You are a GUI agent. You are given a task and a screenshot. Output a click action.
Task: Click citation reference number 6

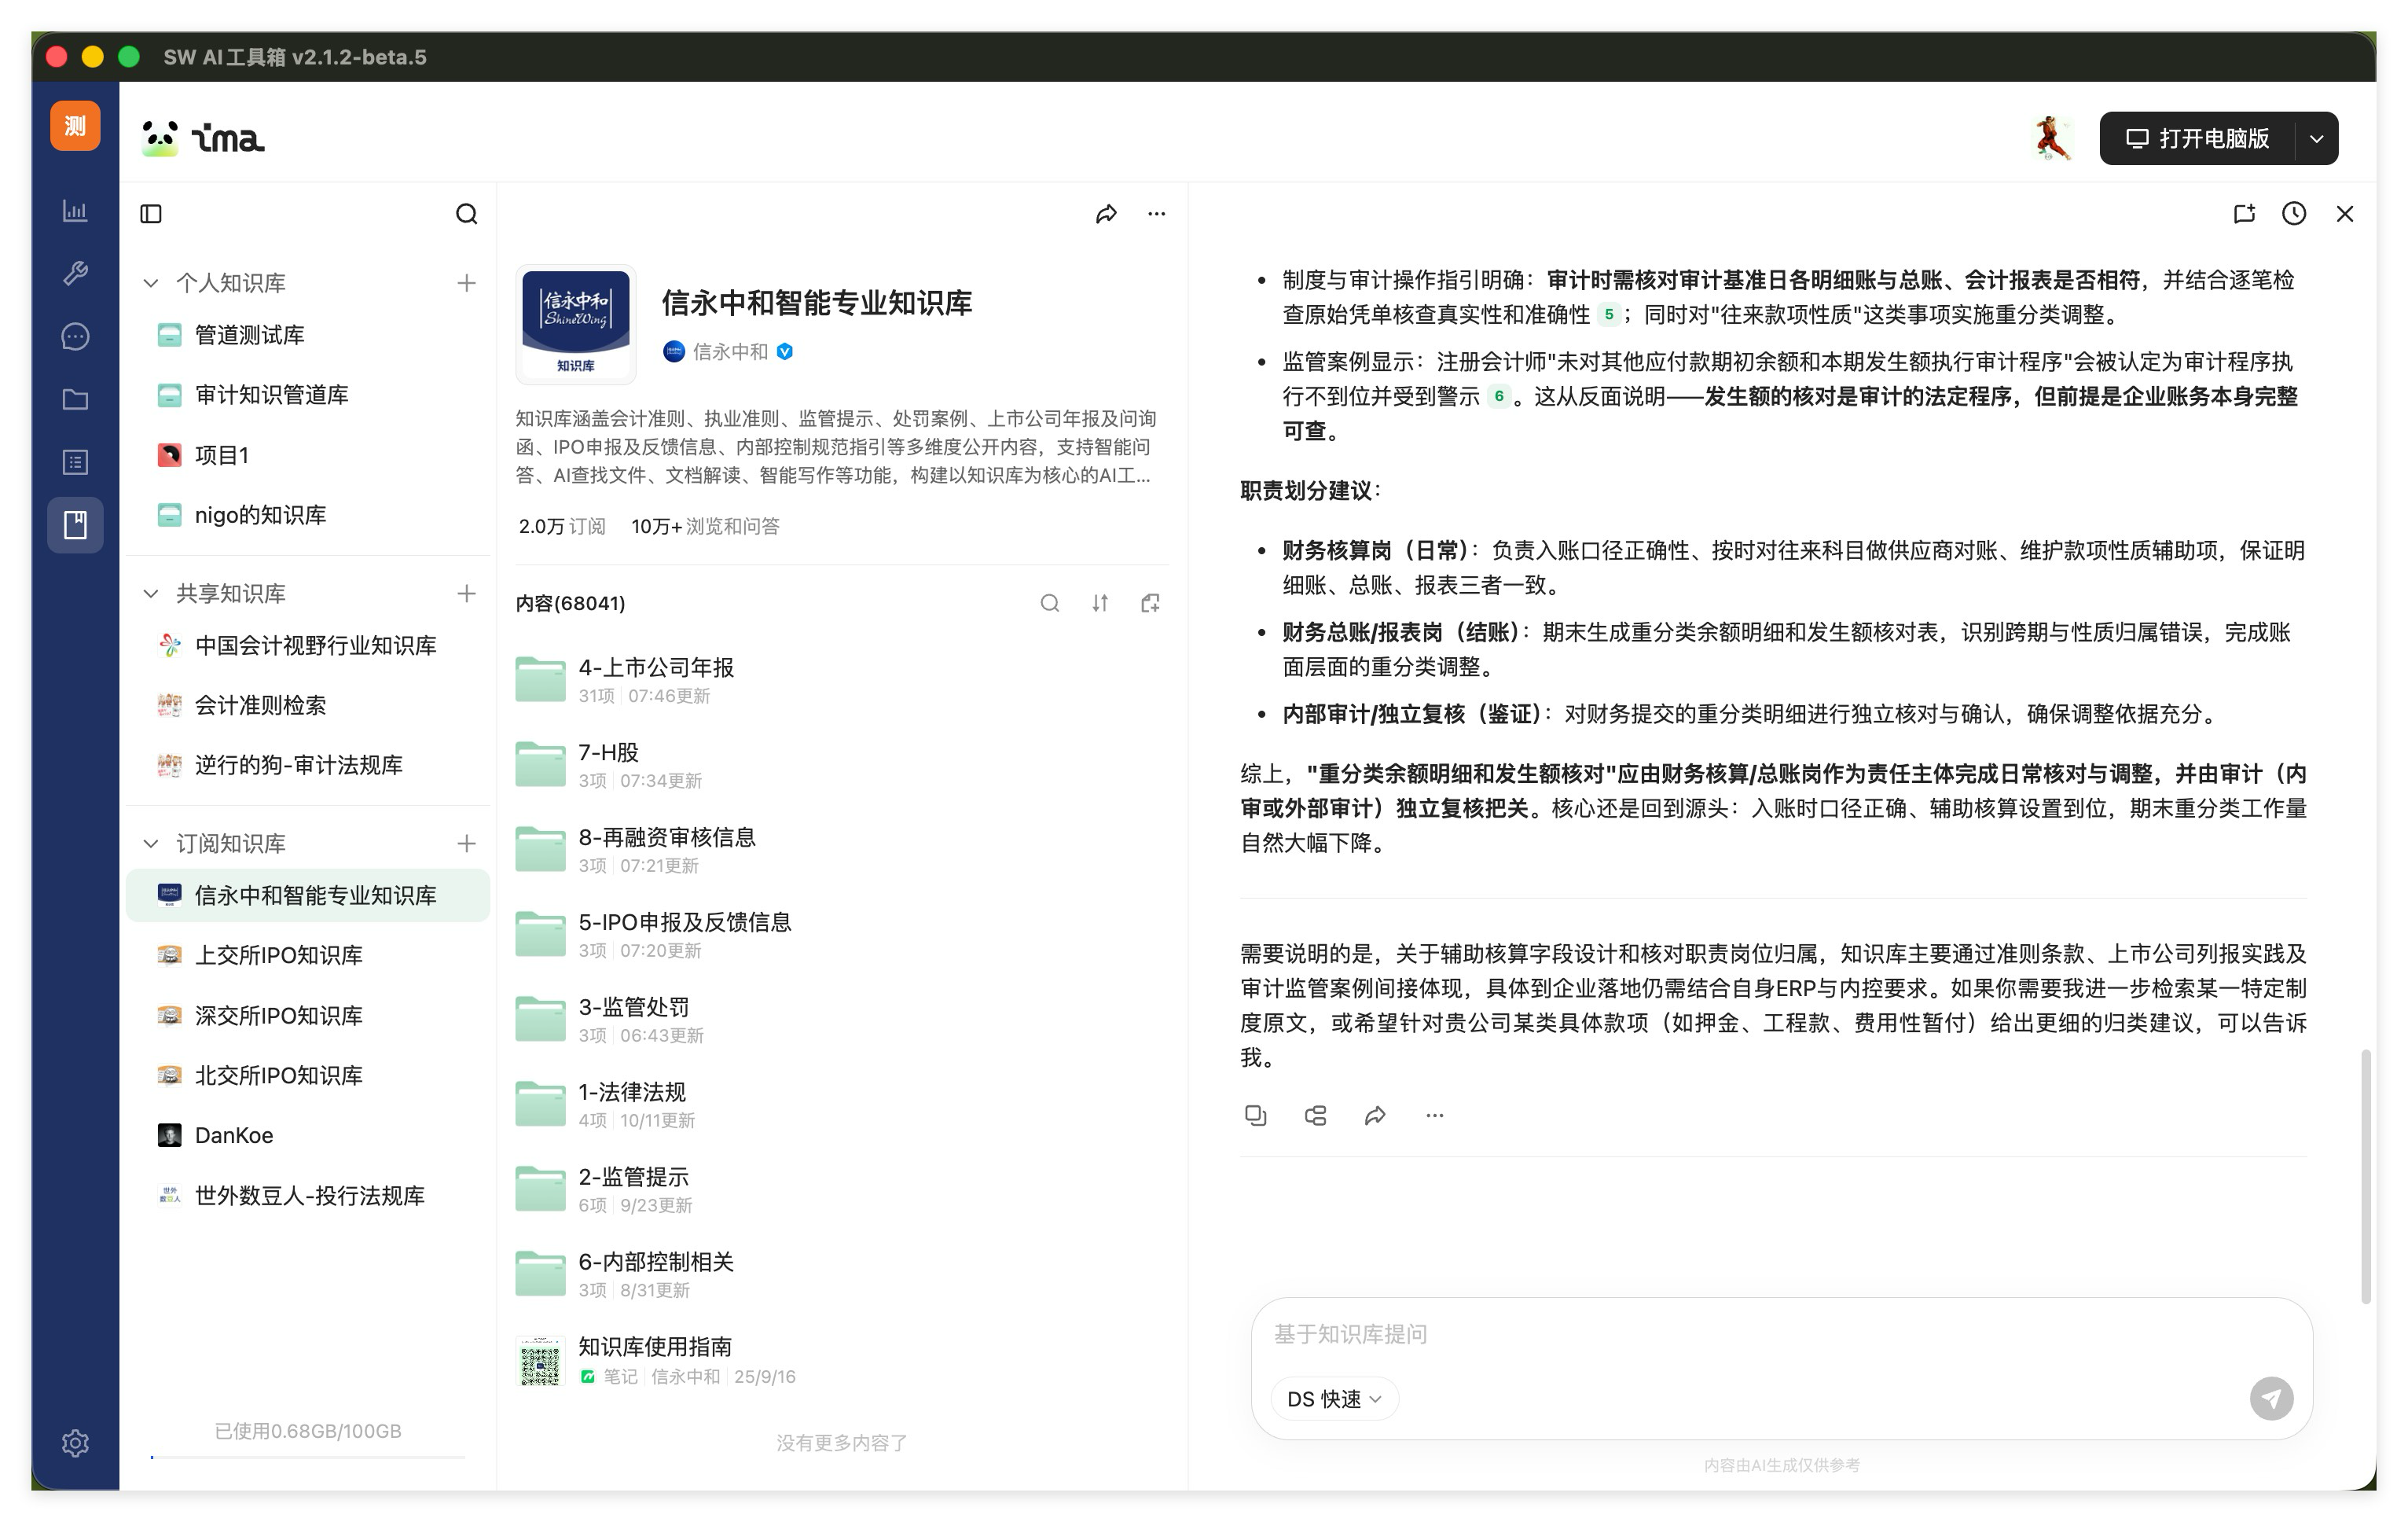pyautogui.click(x=1498, y=397)
